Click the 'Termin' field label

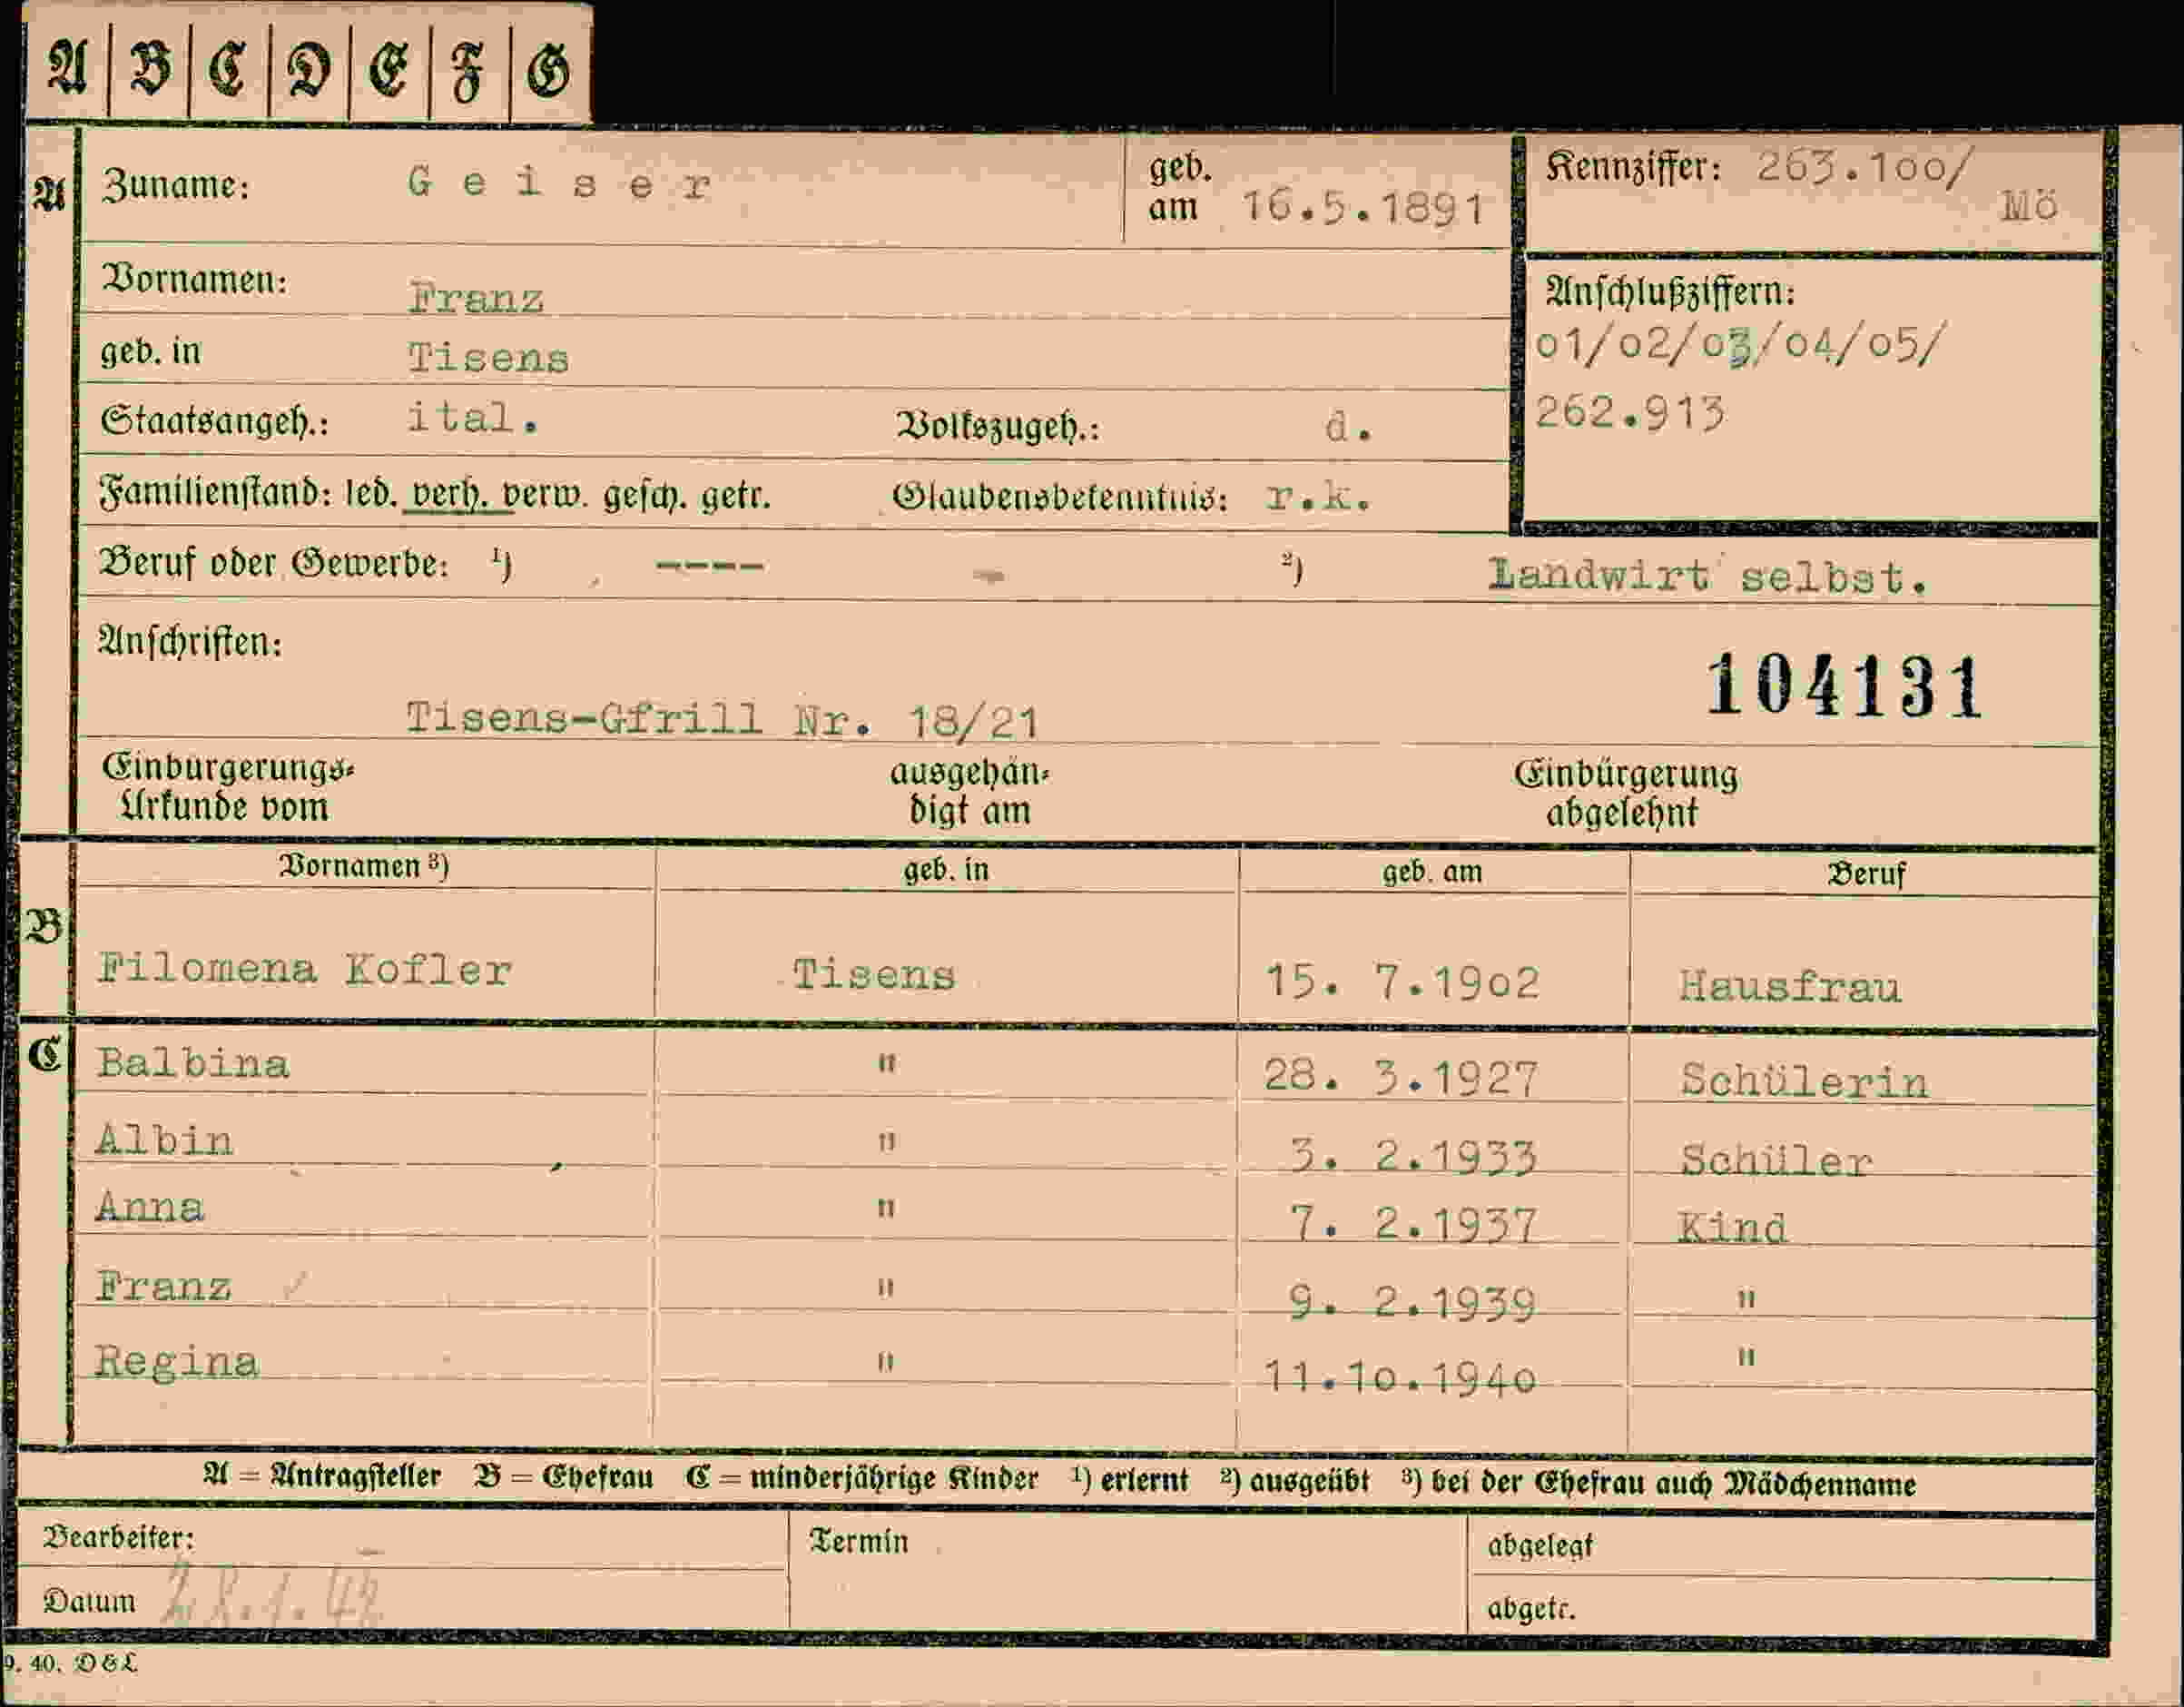pyautogui.click(x=858, y=1542)
